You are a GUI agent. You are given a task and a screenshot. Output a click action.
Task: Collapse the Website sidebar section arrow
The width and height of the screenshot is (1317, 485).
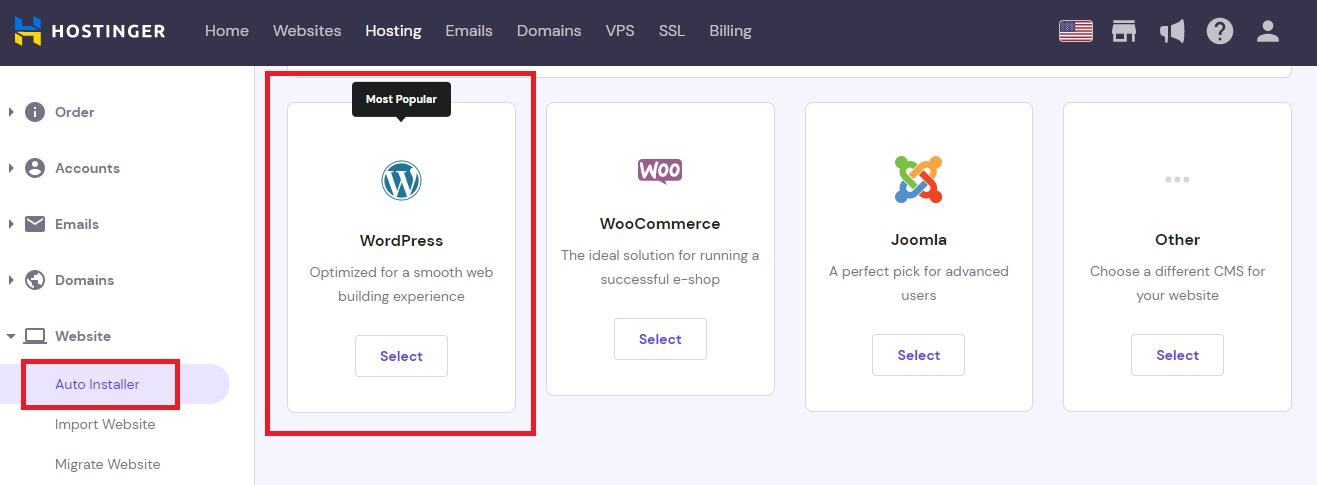pos(11,336)
